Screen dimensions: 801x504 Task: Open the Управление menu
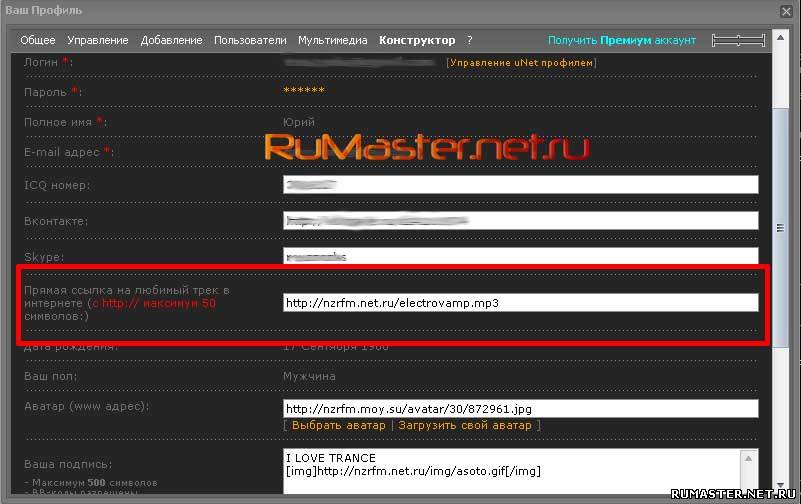pyautogui.click(x=98, y=40)
